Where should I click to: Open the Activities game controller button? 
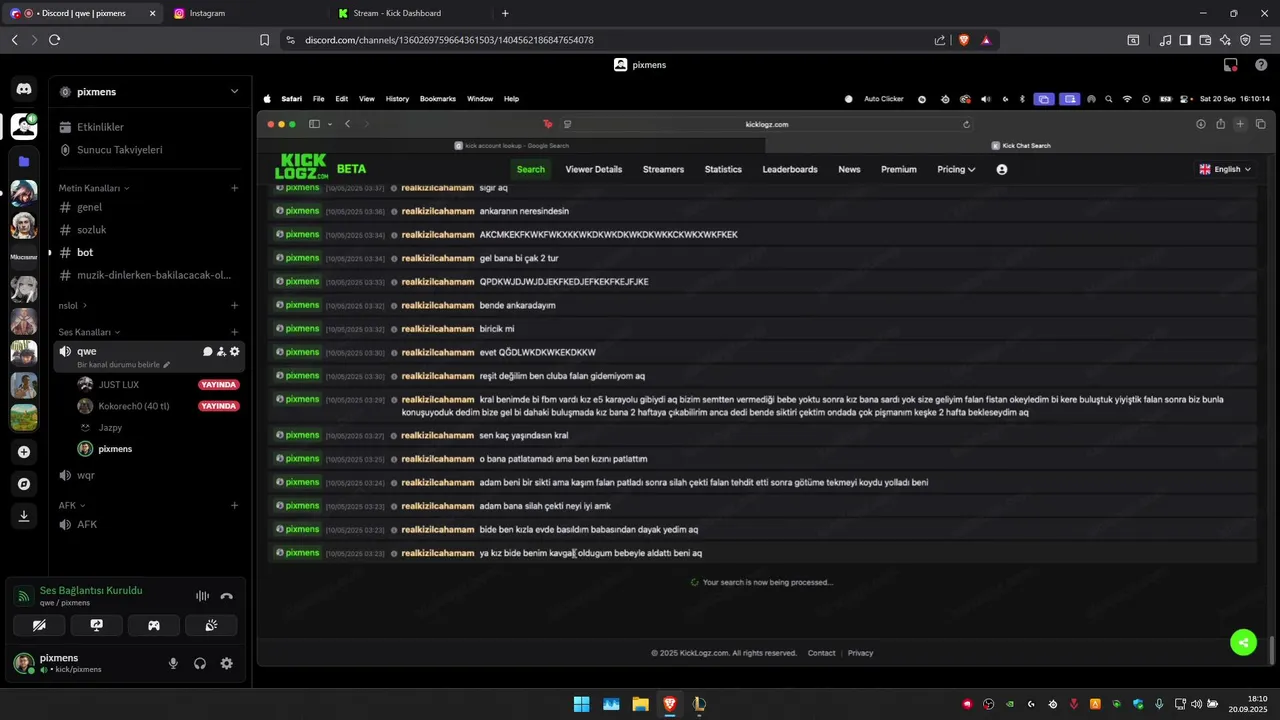click(x=154, y=626)
